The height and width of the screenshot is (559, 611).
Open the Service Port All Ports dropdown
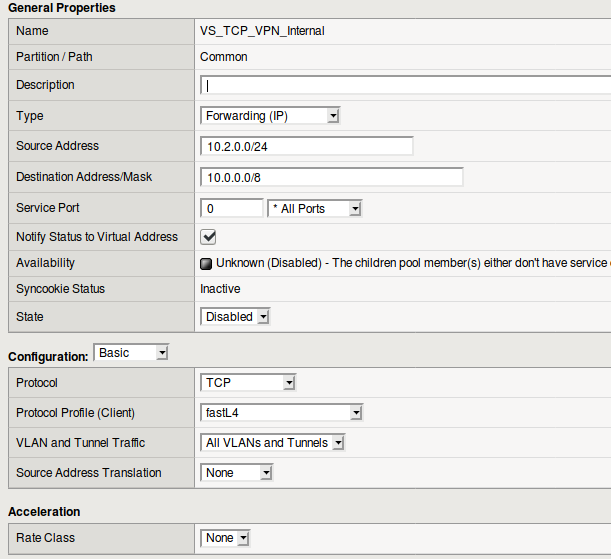click(315, 209)
